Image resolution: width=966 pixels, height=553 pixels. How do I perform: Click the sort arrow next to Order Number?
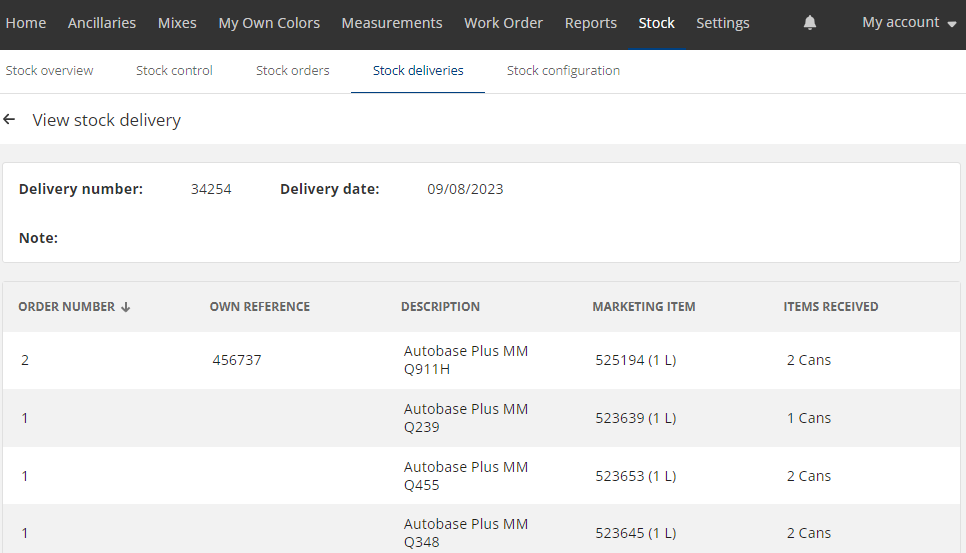(126, 307)
